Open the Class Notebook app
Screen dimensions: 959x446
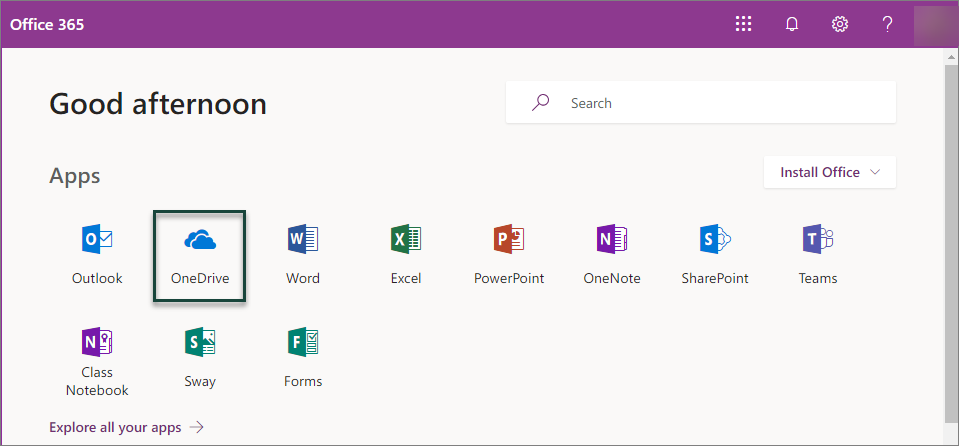(97, 362)
